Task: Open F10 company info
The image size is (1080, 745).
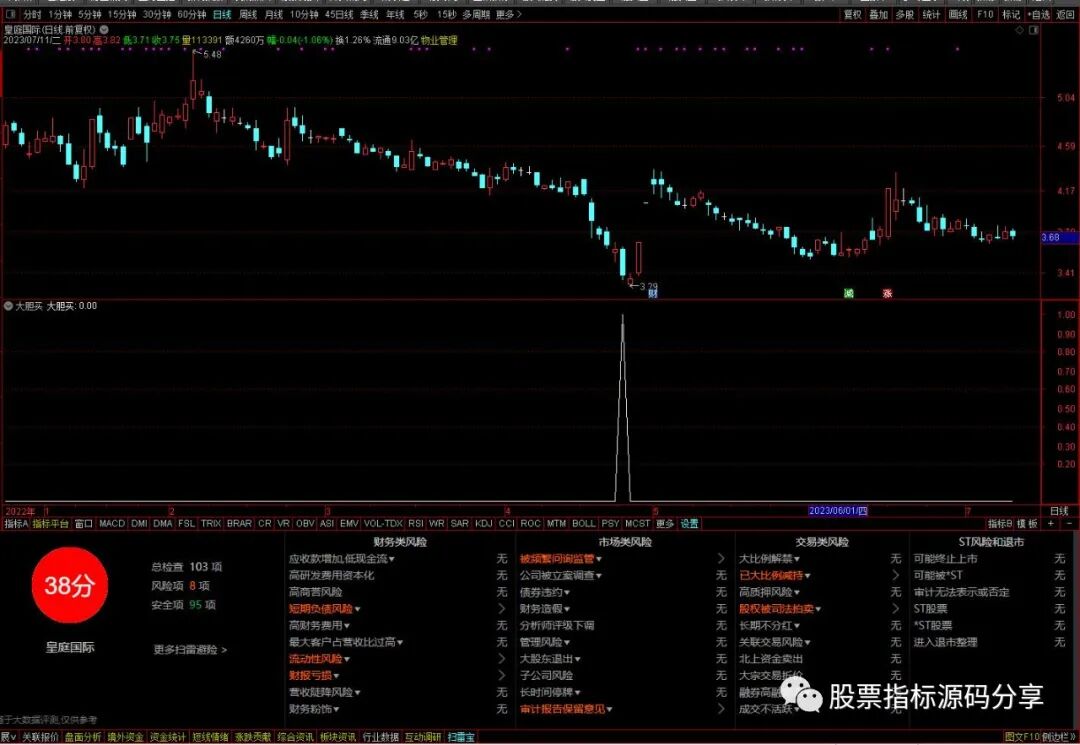Action: [x=985, y=14]
